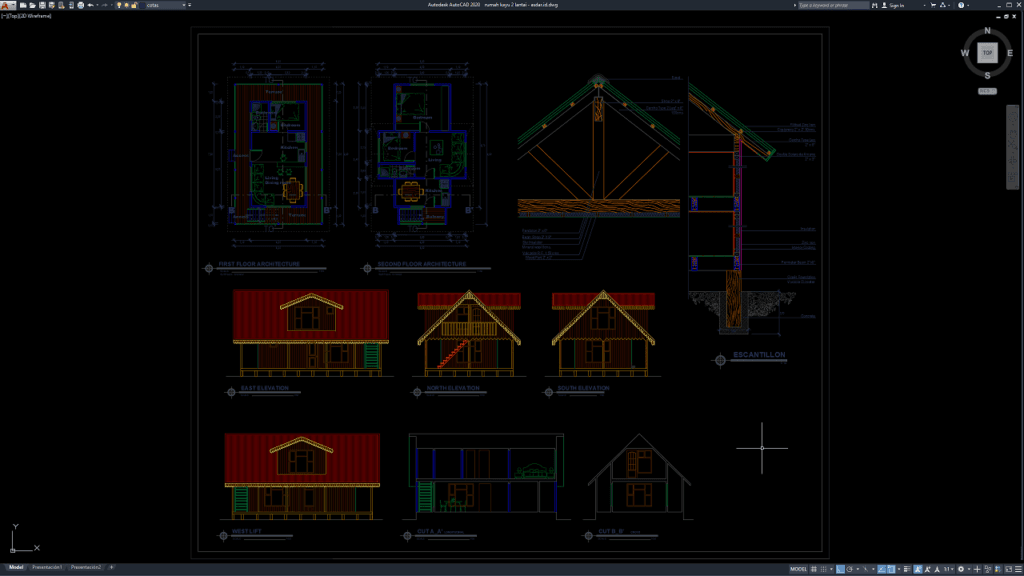
Task: Switch to the Presentación1 layout tab
Action: point(48,567)
